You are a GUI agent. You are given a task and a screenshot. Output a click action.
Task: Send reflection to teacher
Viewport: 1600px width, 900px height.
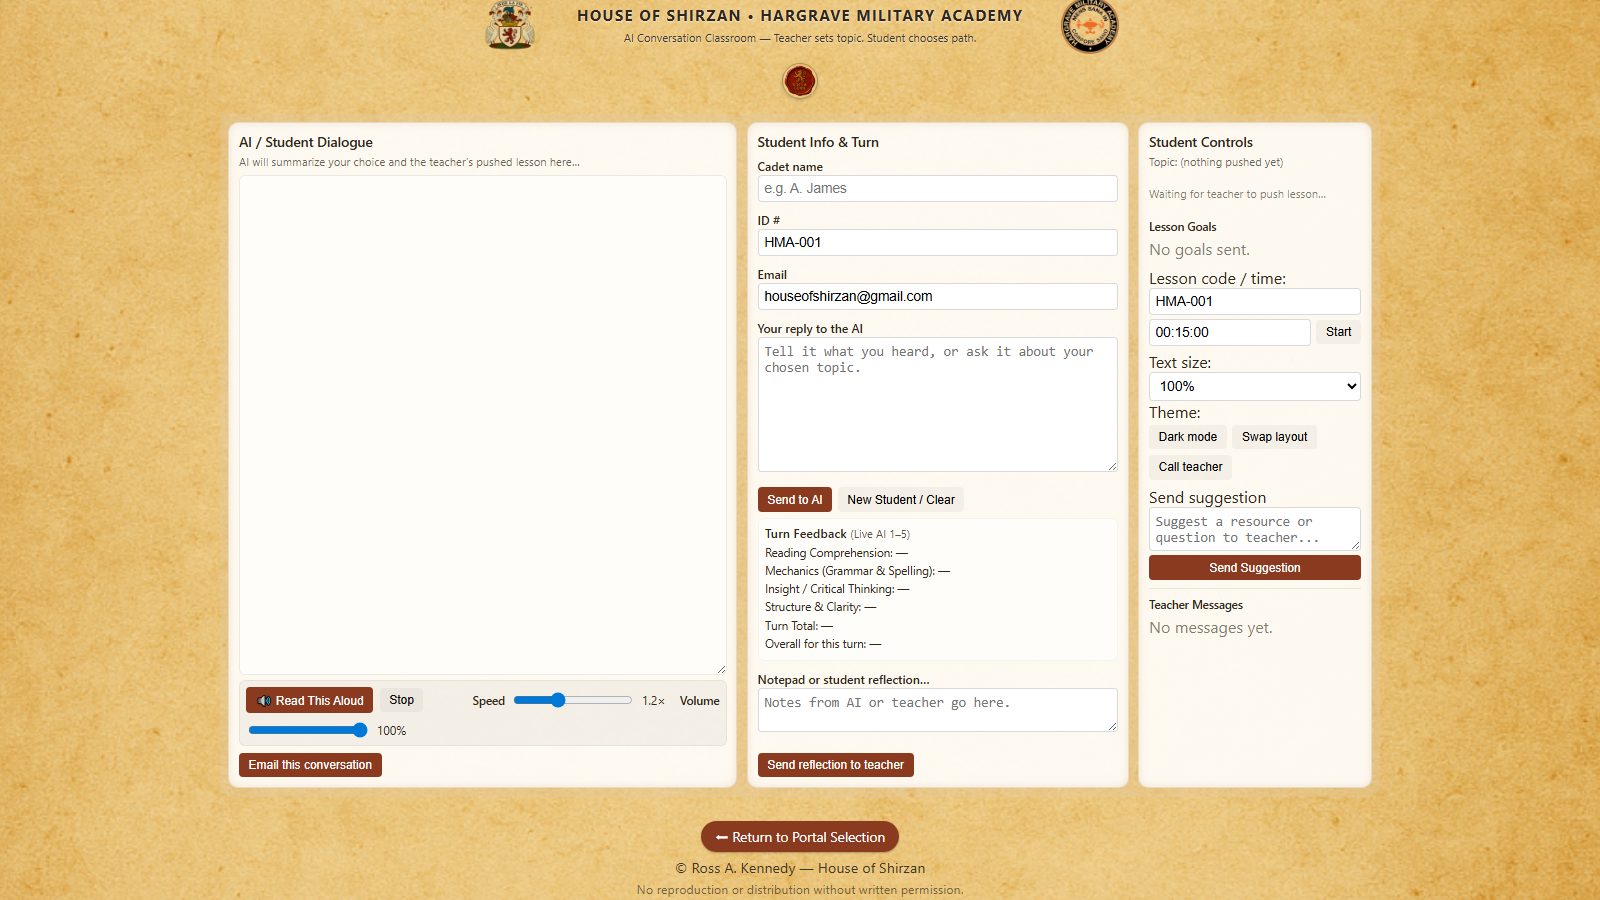click(x=835, y=765)
